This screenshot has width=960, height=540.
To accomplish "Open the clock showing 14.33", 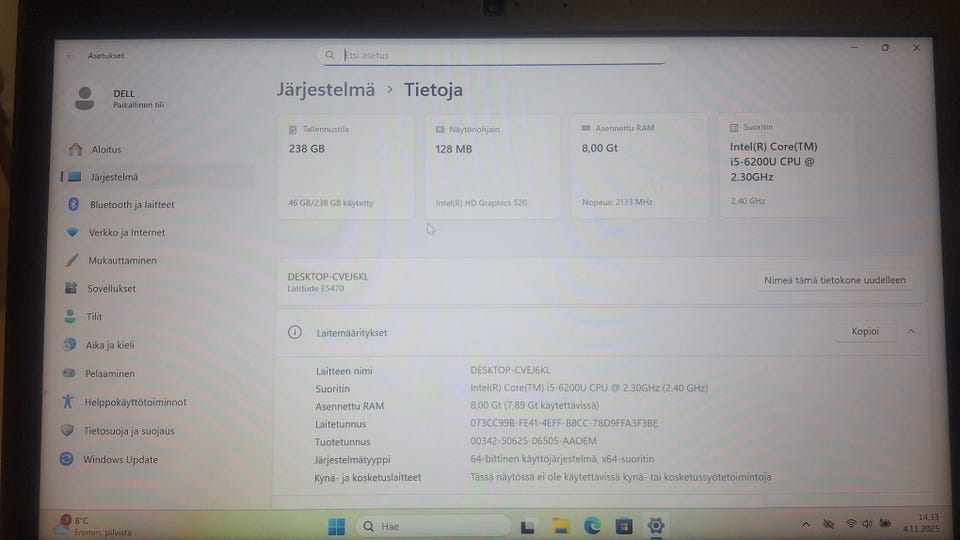I will [x=921, y=523].
